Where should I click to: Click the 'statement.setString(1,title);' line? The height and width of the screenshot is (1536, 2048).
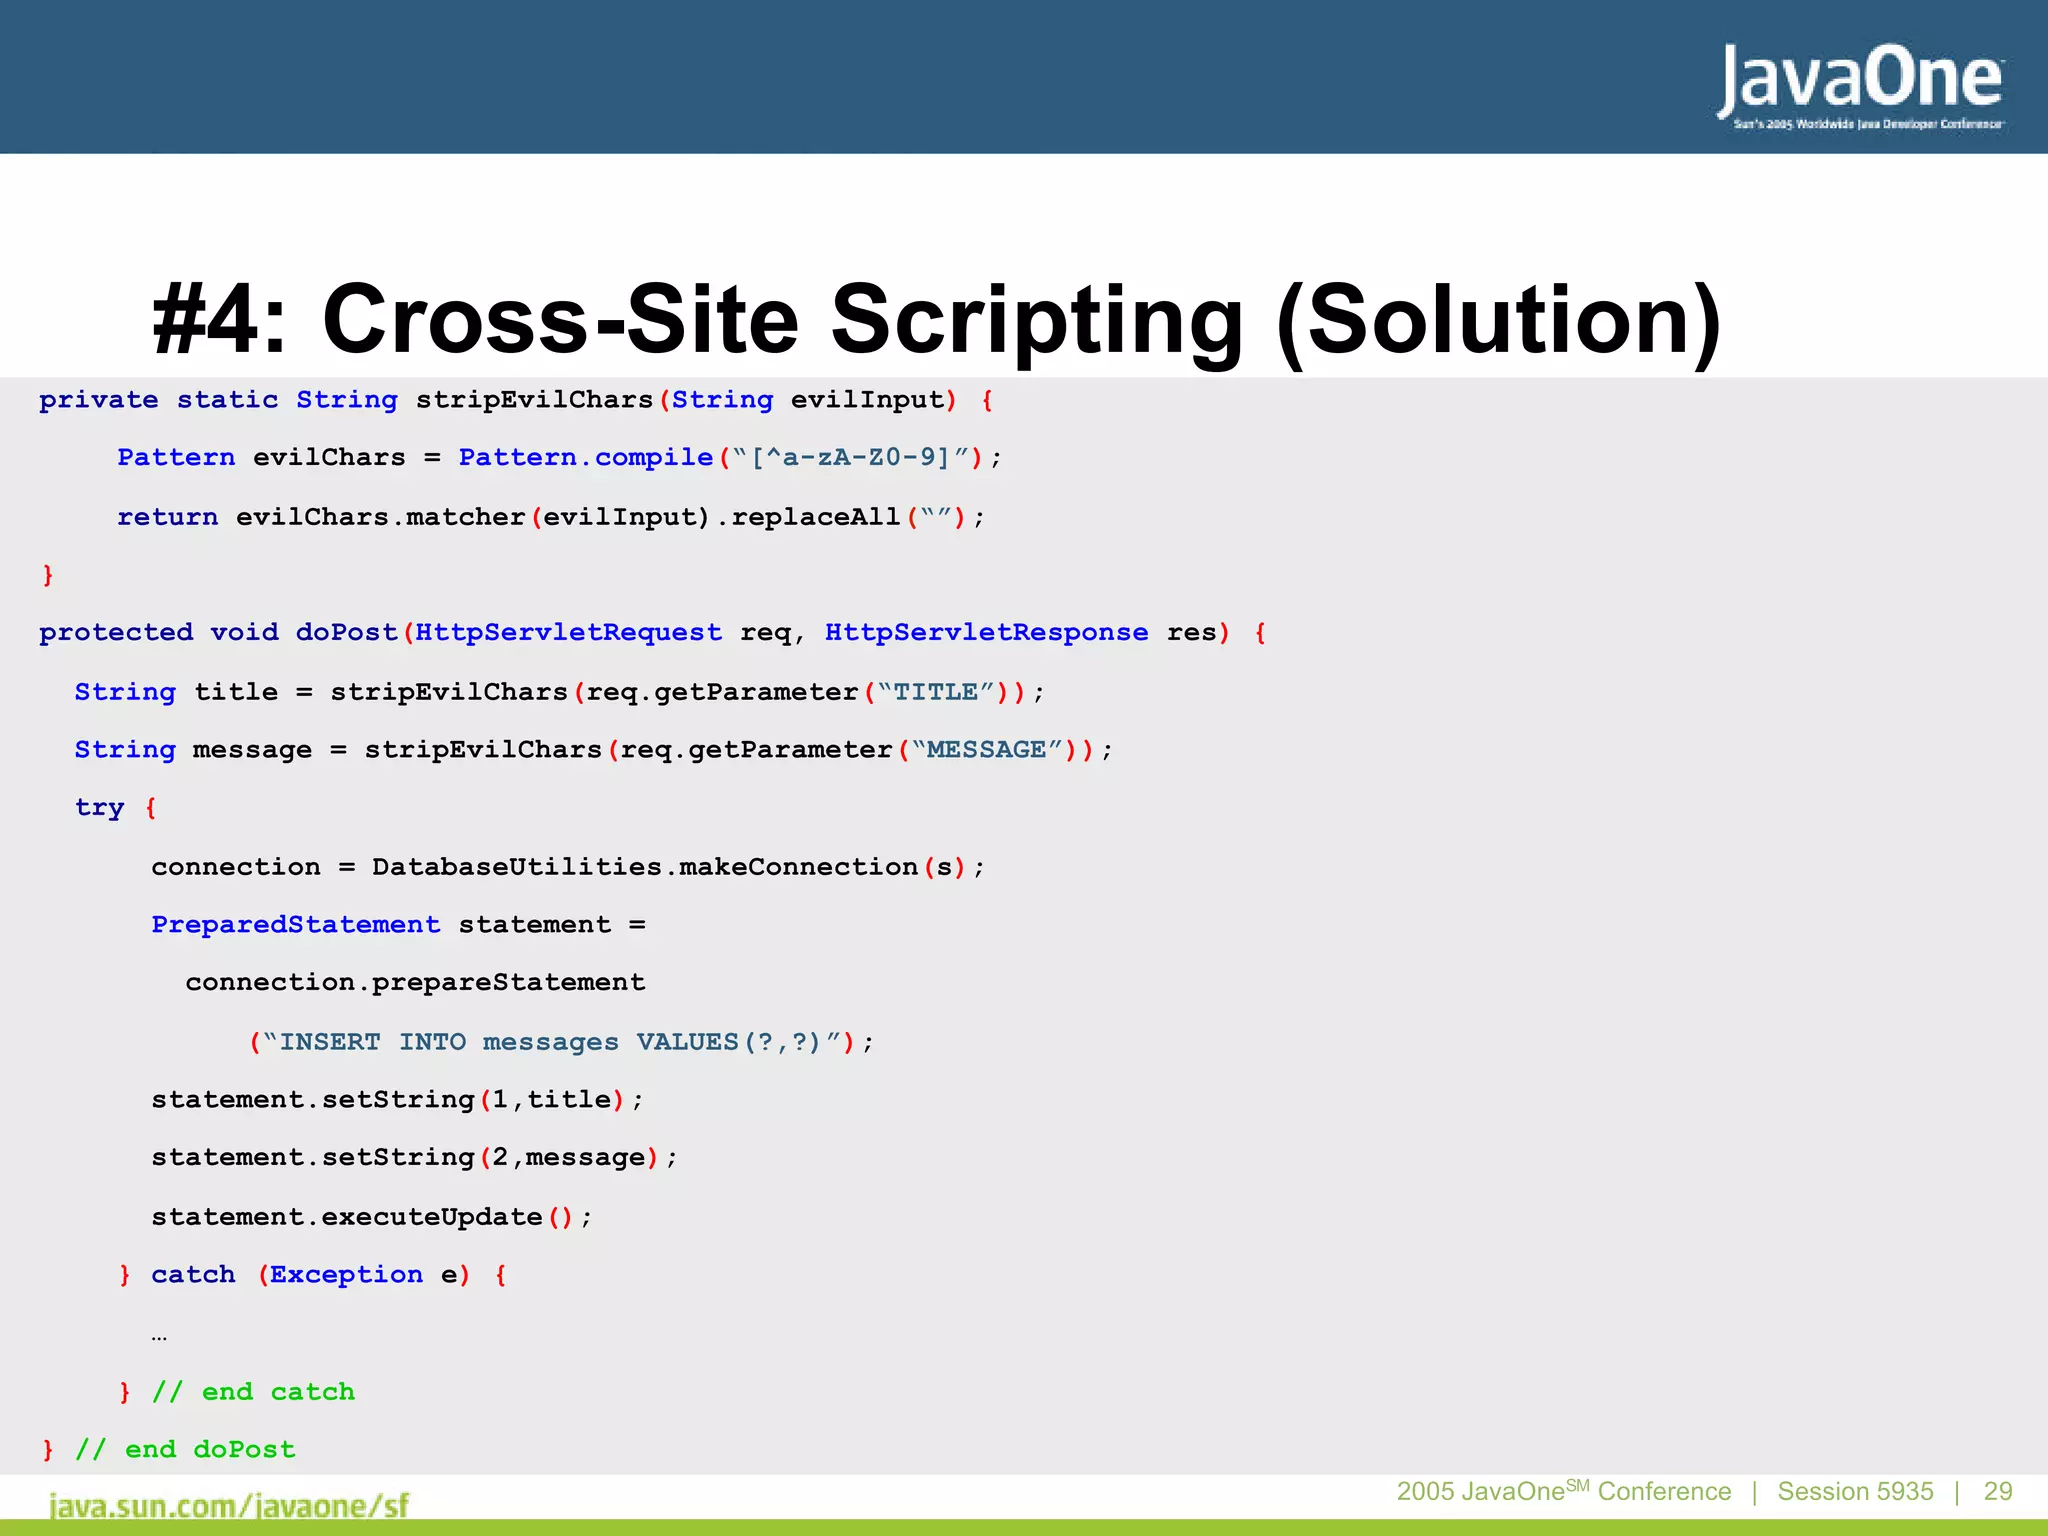(397, 1100)
